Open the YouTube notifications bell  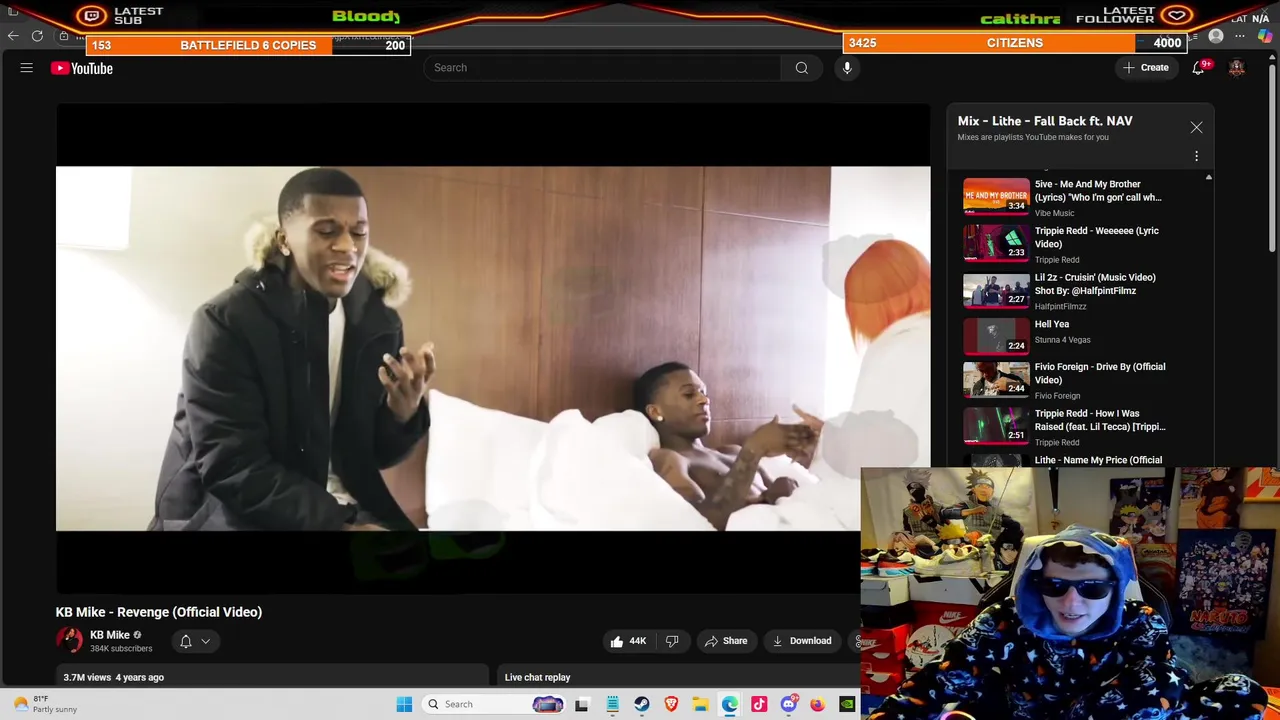[x=1198, y=68]
